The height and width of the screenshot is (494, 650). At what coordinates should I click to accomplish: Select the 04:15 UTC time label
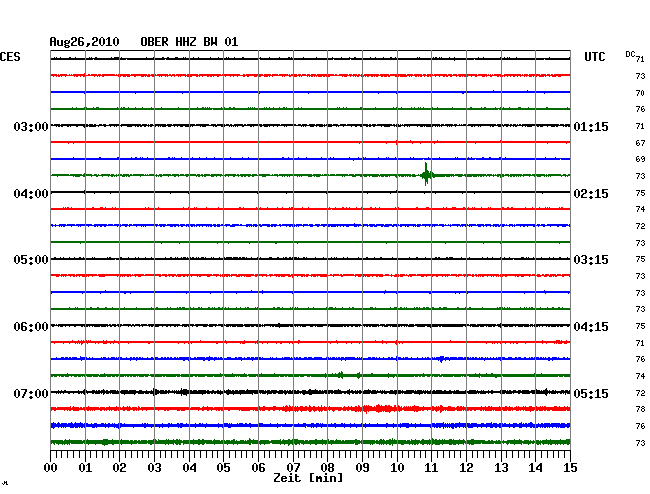pyautogui.click(x=591, y=327)
